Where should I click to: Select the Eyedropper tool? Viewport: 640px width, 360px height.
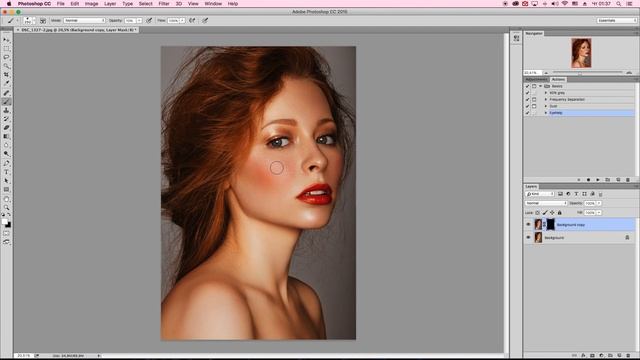tap(6, 84)
